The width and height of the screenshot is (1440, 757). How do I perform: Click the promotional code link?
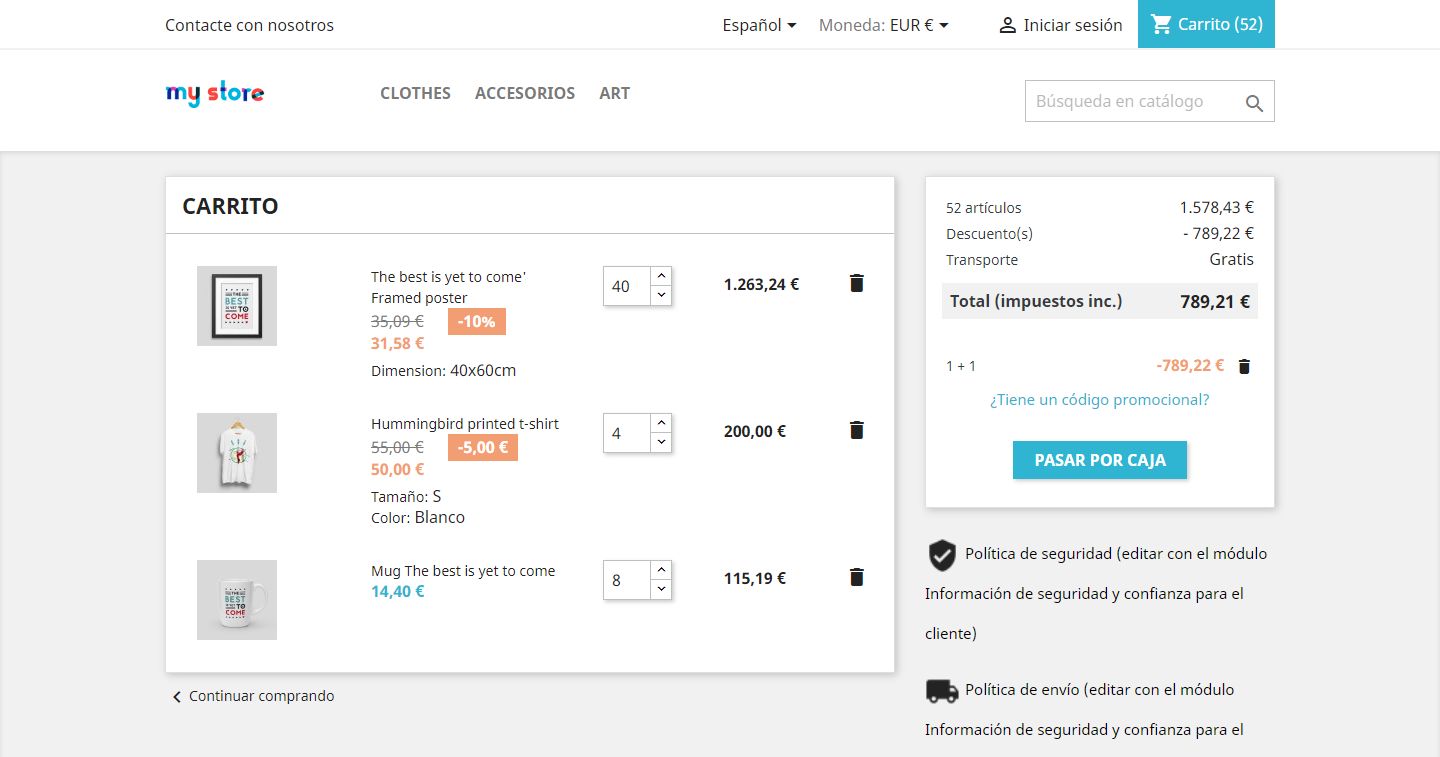click(1099, 400)
